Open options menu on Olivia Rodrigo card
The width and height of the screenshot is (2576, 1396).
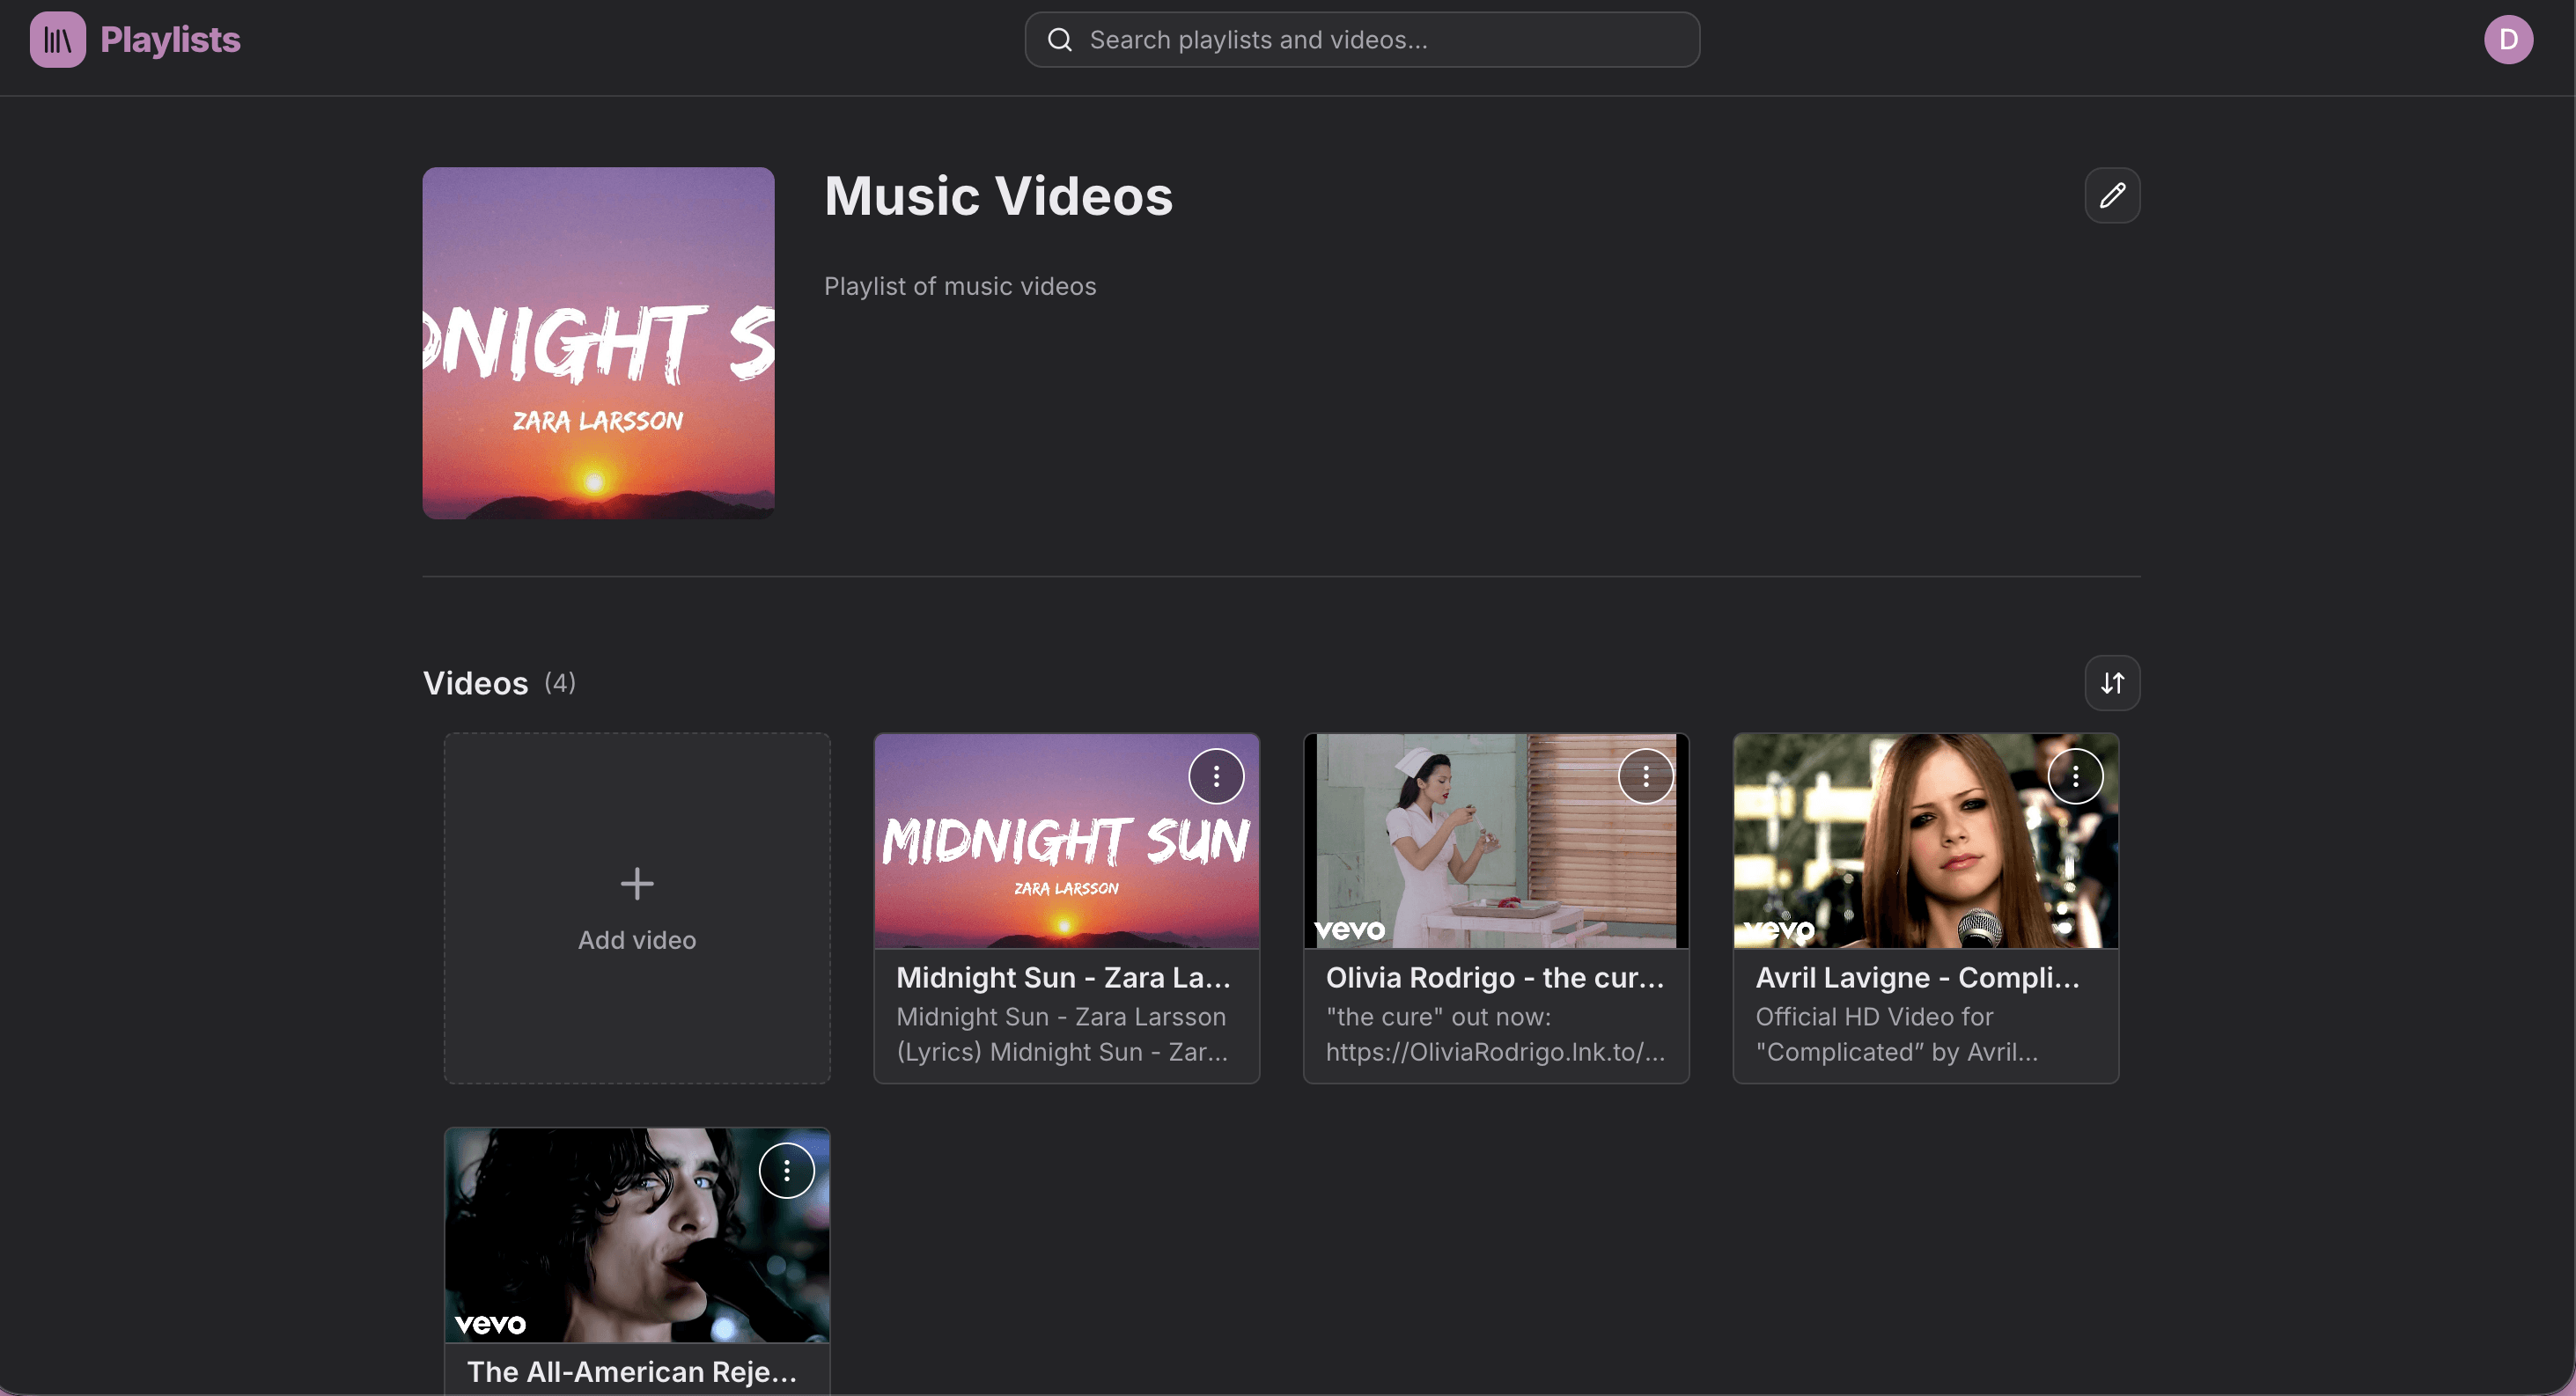(x=1646, y=776)
